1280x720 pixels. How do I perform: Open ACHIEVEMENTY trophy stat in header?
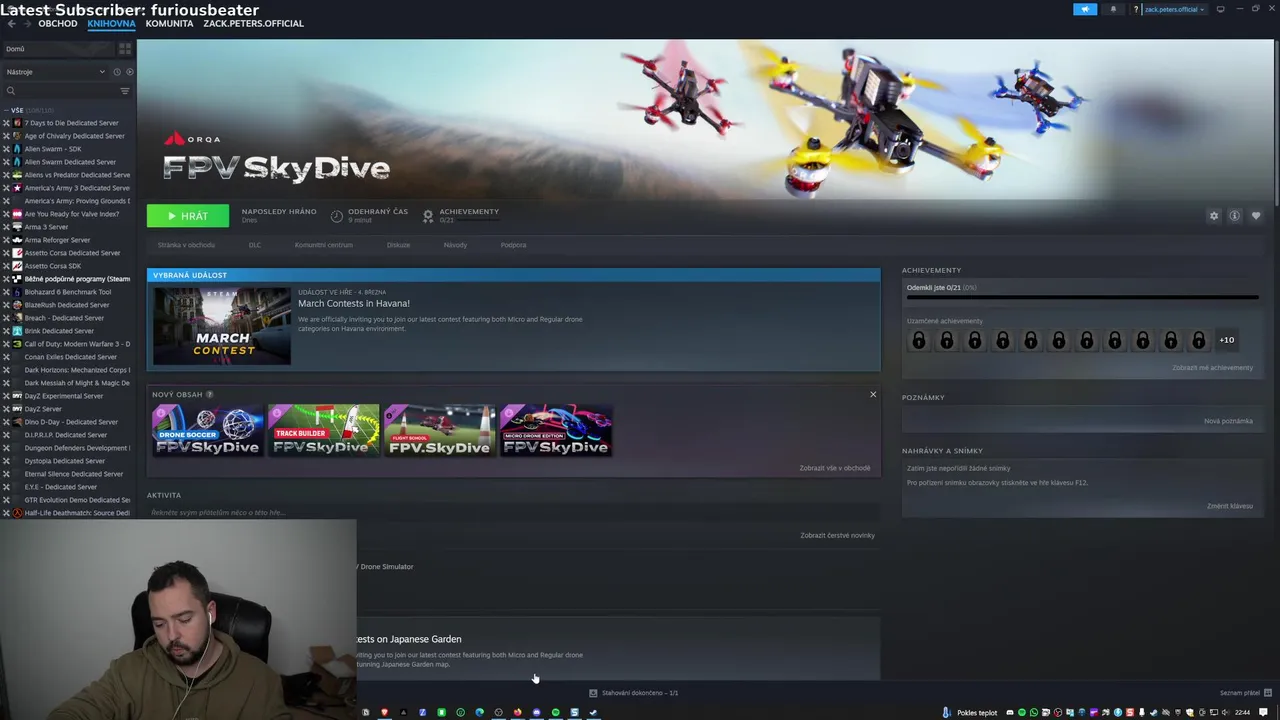(x=461, y=215)
